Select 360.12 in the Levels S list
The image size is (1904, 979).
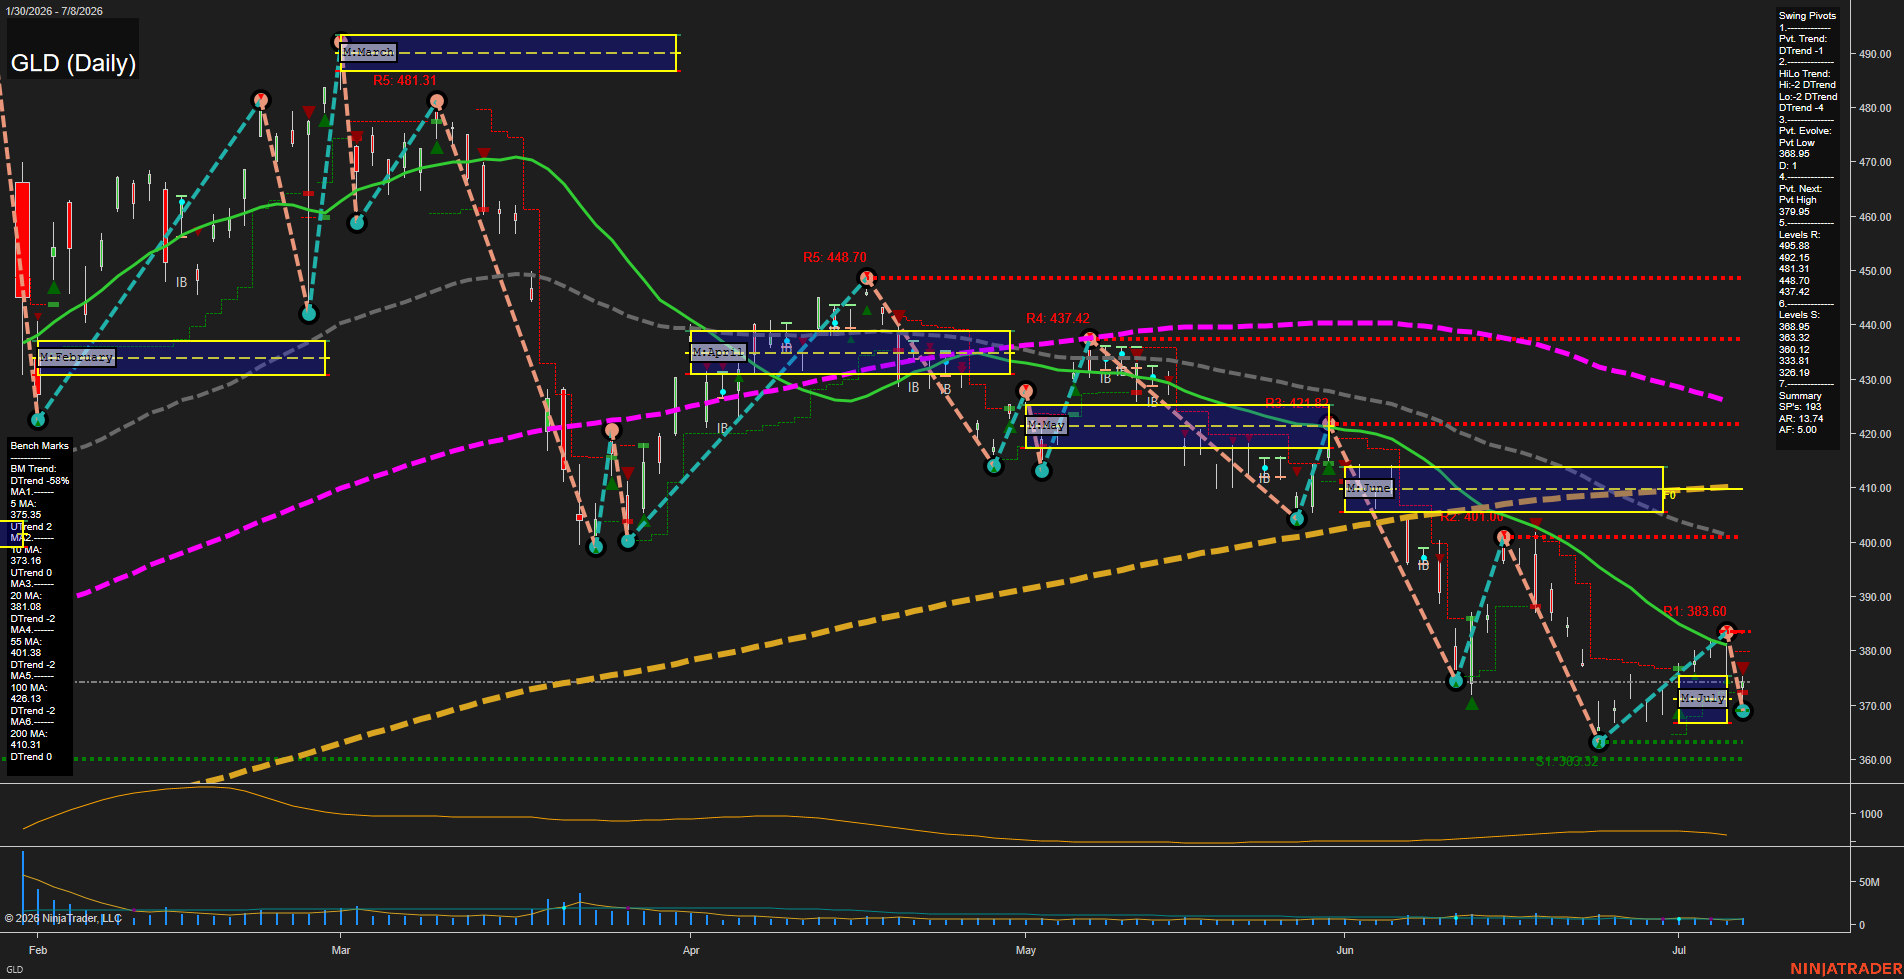pos(1794,350)
